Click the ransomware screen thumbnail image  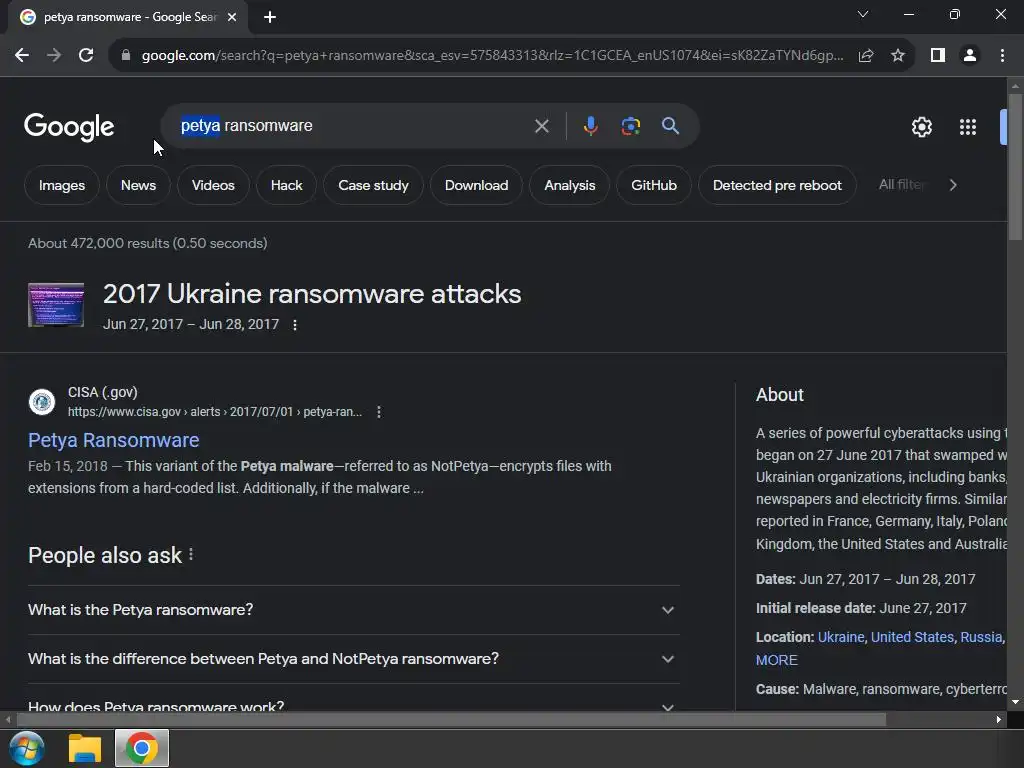coord(56,304)
